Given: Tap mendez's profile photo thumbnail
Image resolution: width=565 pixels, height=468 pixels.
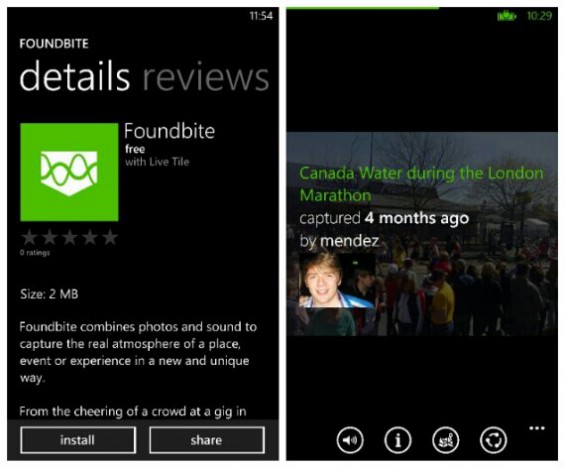Looking at the screenshot, I should [337, 280].
